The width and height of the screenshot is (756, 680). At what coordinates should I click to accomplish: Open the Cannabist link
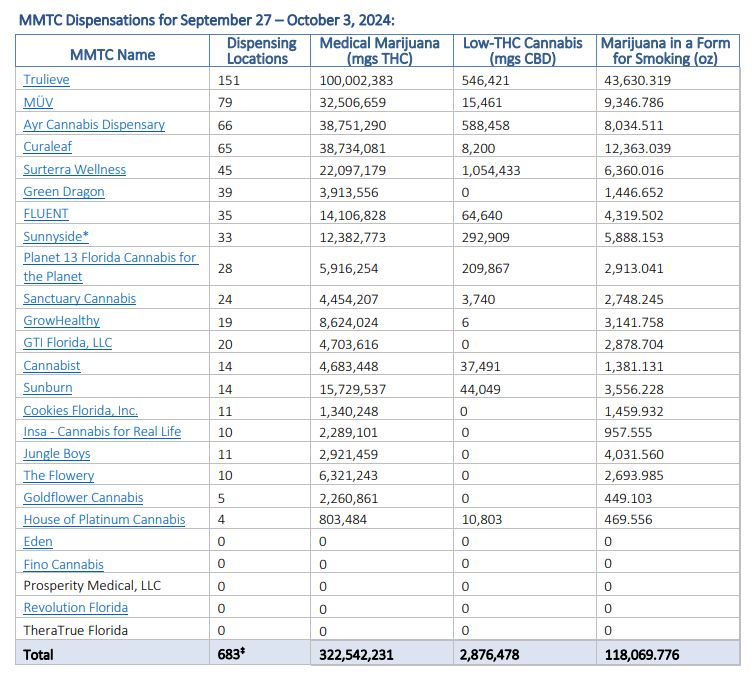(52, 366)
